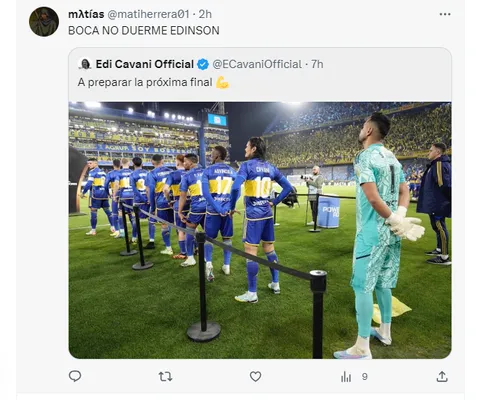The height and width of the screenshot is (400, 479).
Task: Open the view count analytics icon
Action: (346, 377)
